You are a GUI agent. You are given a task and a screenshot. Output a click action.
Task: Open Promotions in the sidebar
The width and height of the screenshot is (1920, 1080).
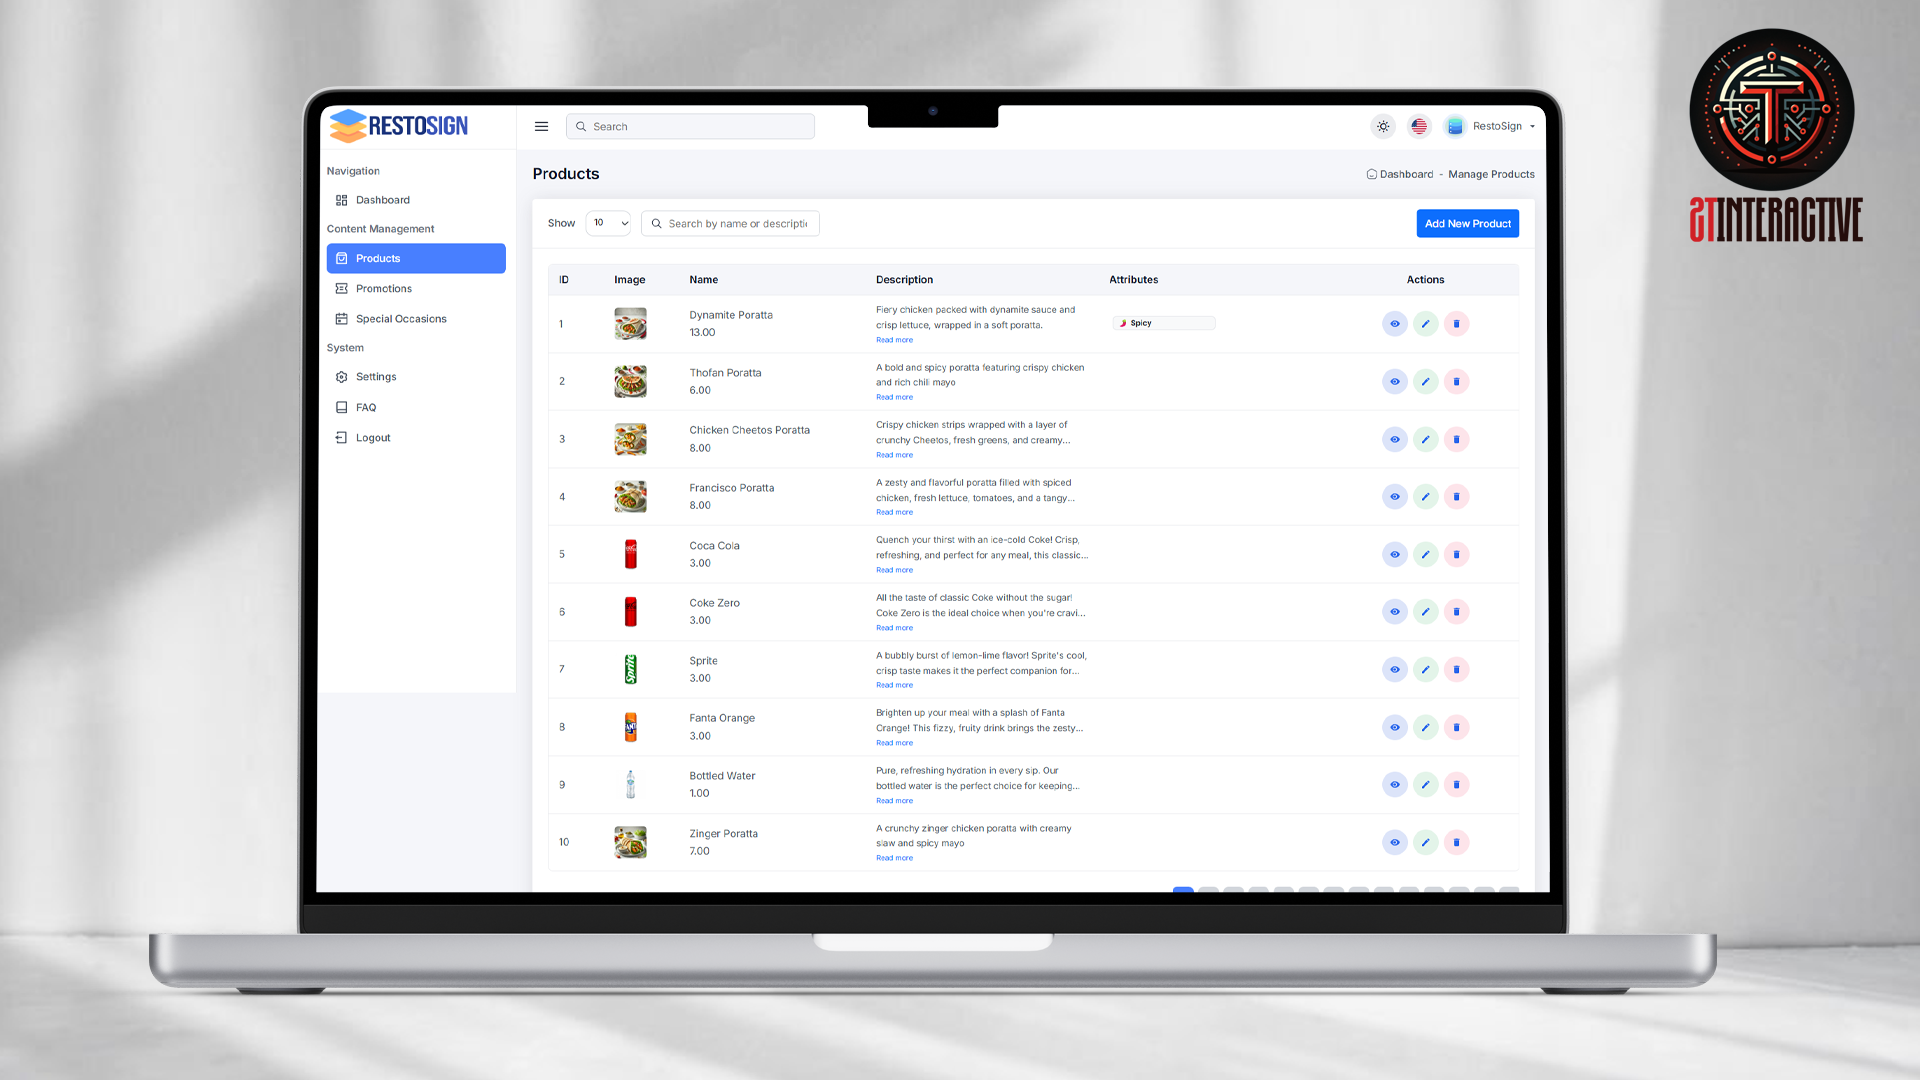(x=383, y=288)
